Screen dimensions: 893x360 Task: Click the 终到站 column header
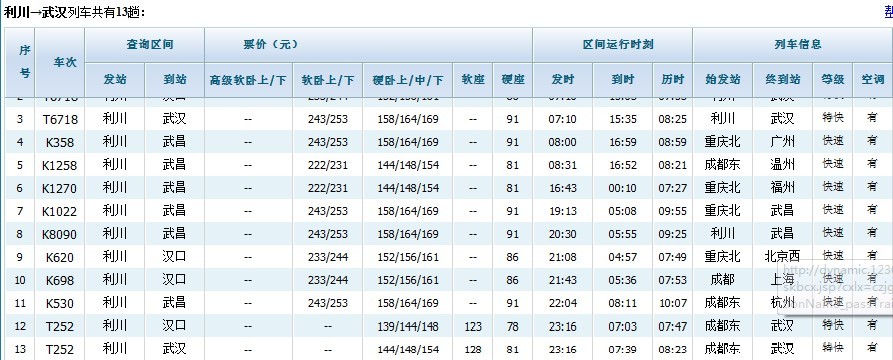783,80
